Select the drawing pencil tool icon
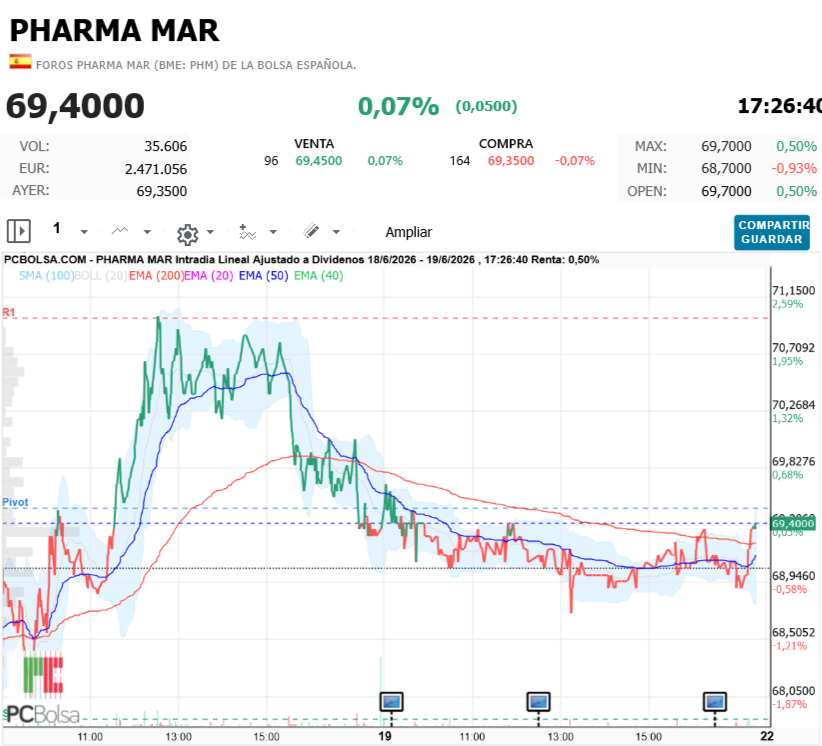The height and width of the screenshot is (746, 822). coord(311,231)
